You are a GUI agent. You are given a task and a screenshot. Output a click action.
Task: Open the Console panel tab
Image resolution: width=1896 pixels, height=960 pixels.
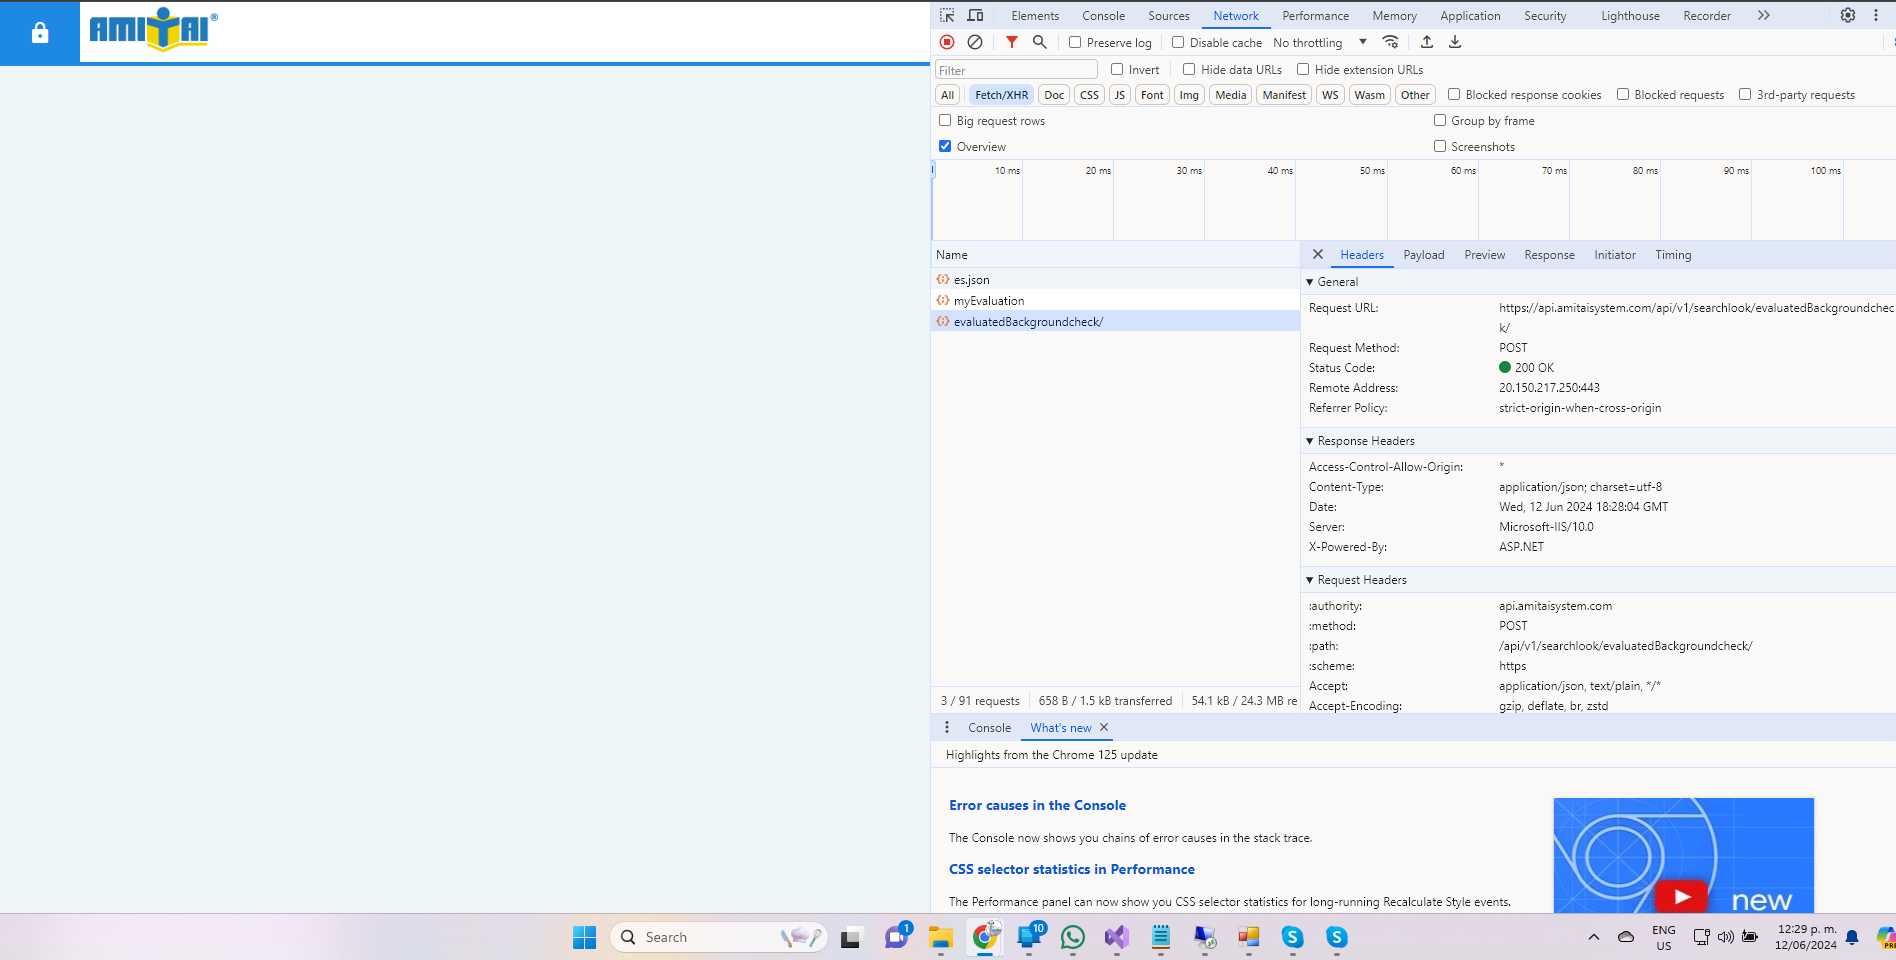[1103, 16]
